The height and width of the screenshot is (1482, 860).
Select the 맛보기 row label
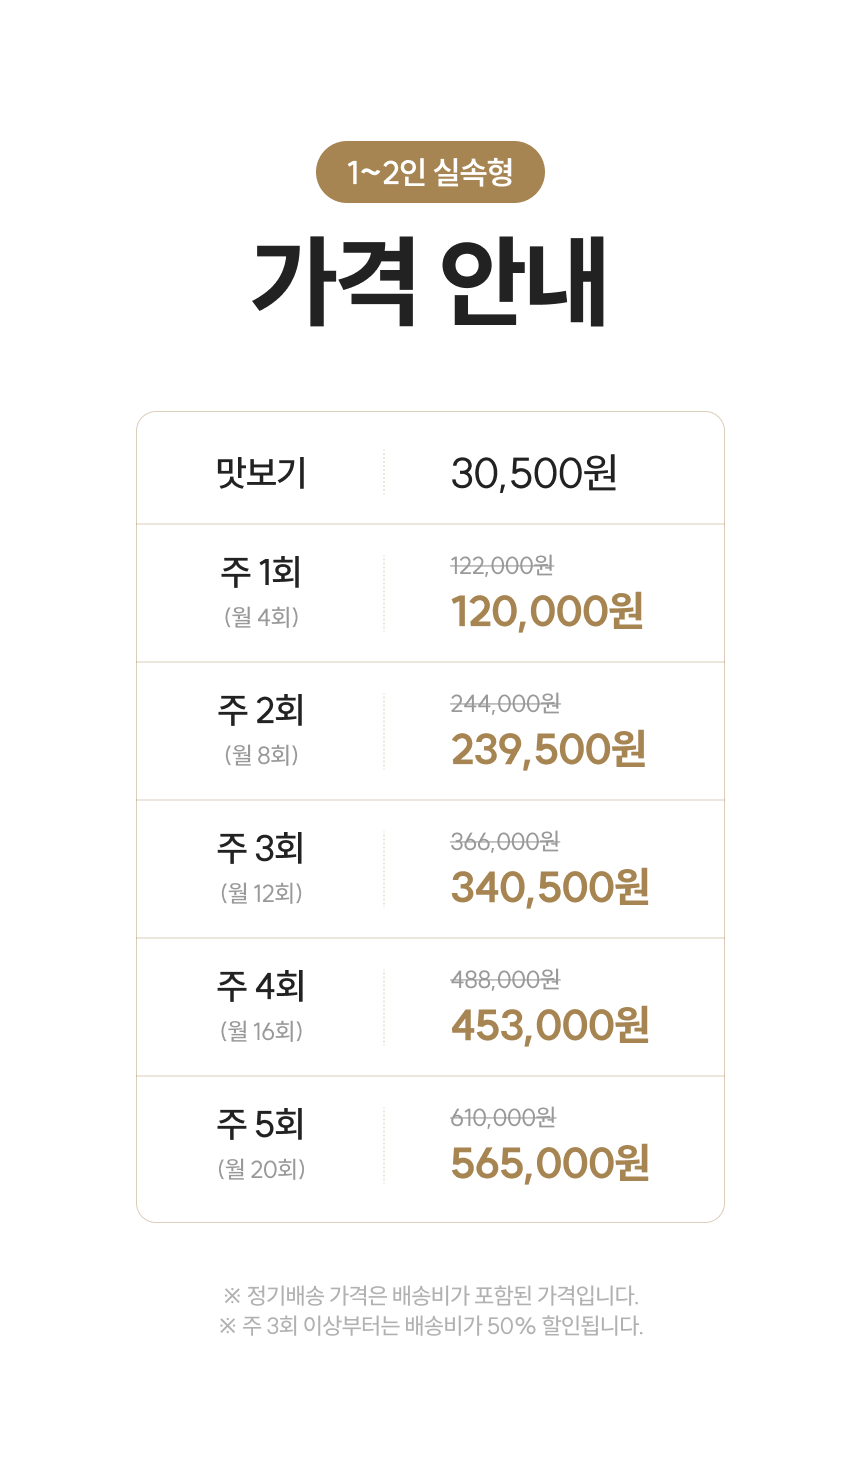point(261,473)
